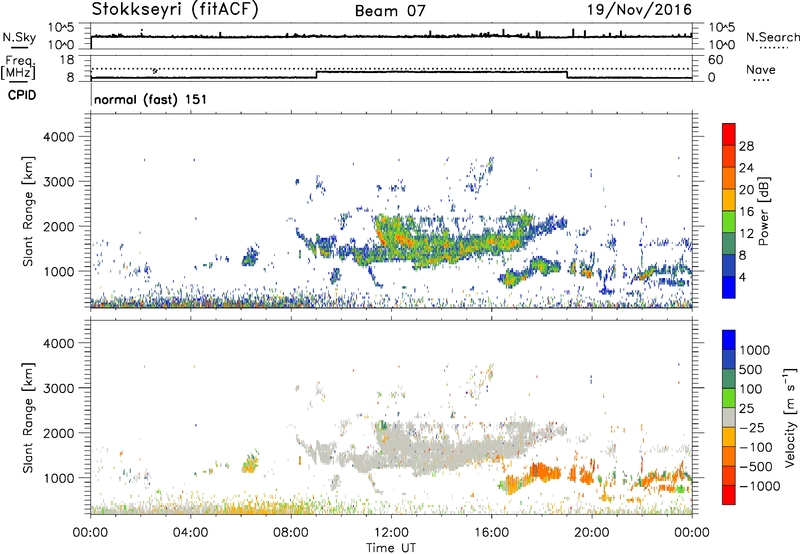Click the '04:00' time axis tick label
800x554 pixels.
[191, 533]
